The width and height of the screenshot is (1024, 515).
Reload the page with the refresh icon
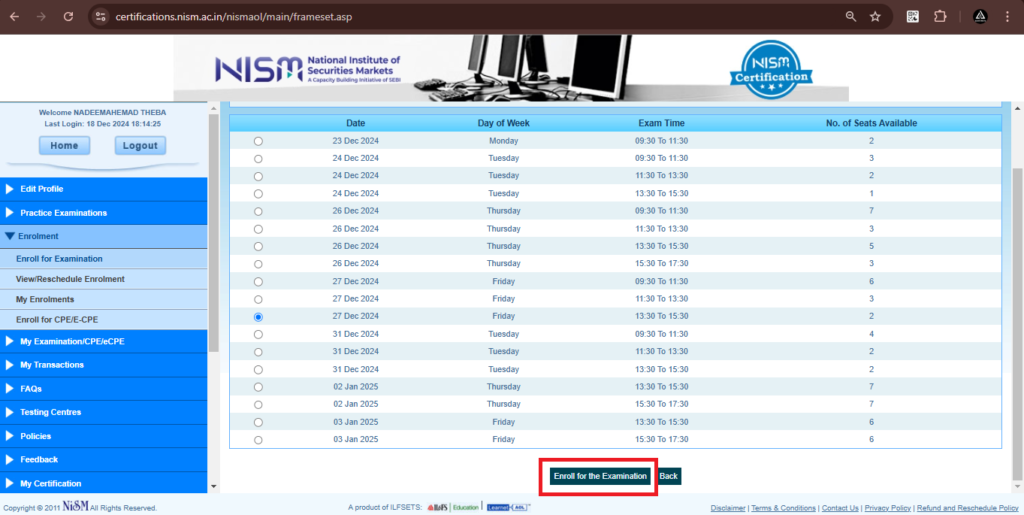pyautogui.click(x=69, y=17)
